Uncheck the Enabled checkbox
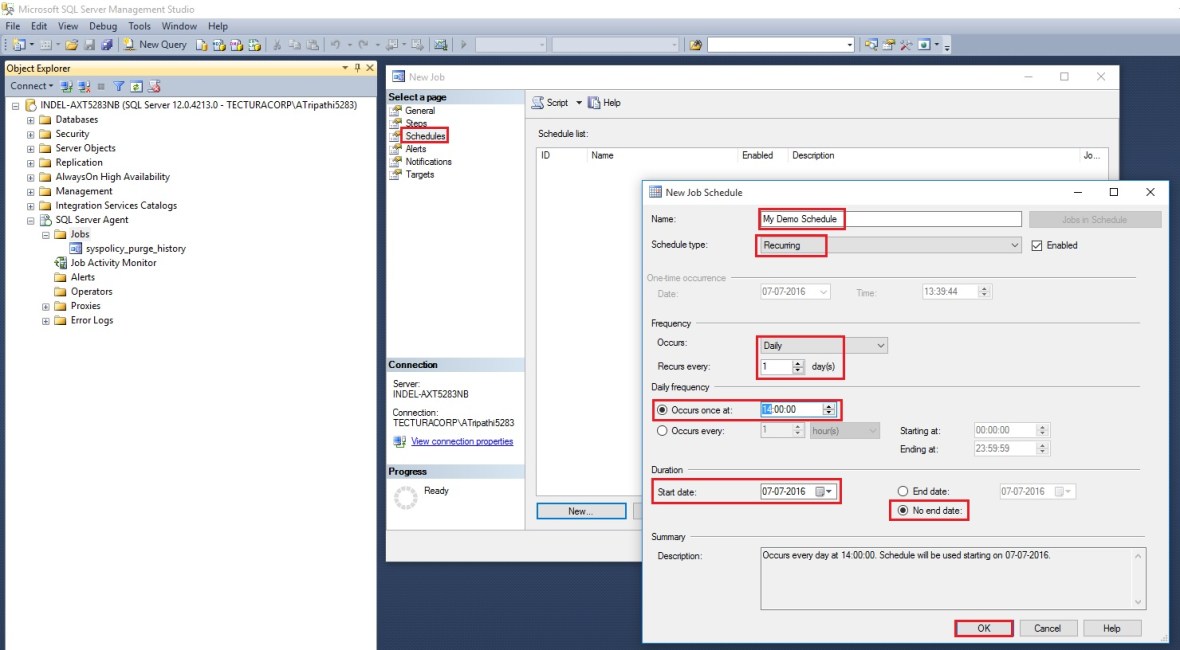The height and width of the screenshot is (650, 1180). pyautogui.click(x=1037, y=245)
